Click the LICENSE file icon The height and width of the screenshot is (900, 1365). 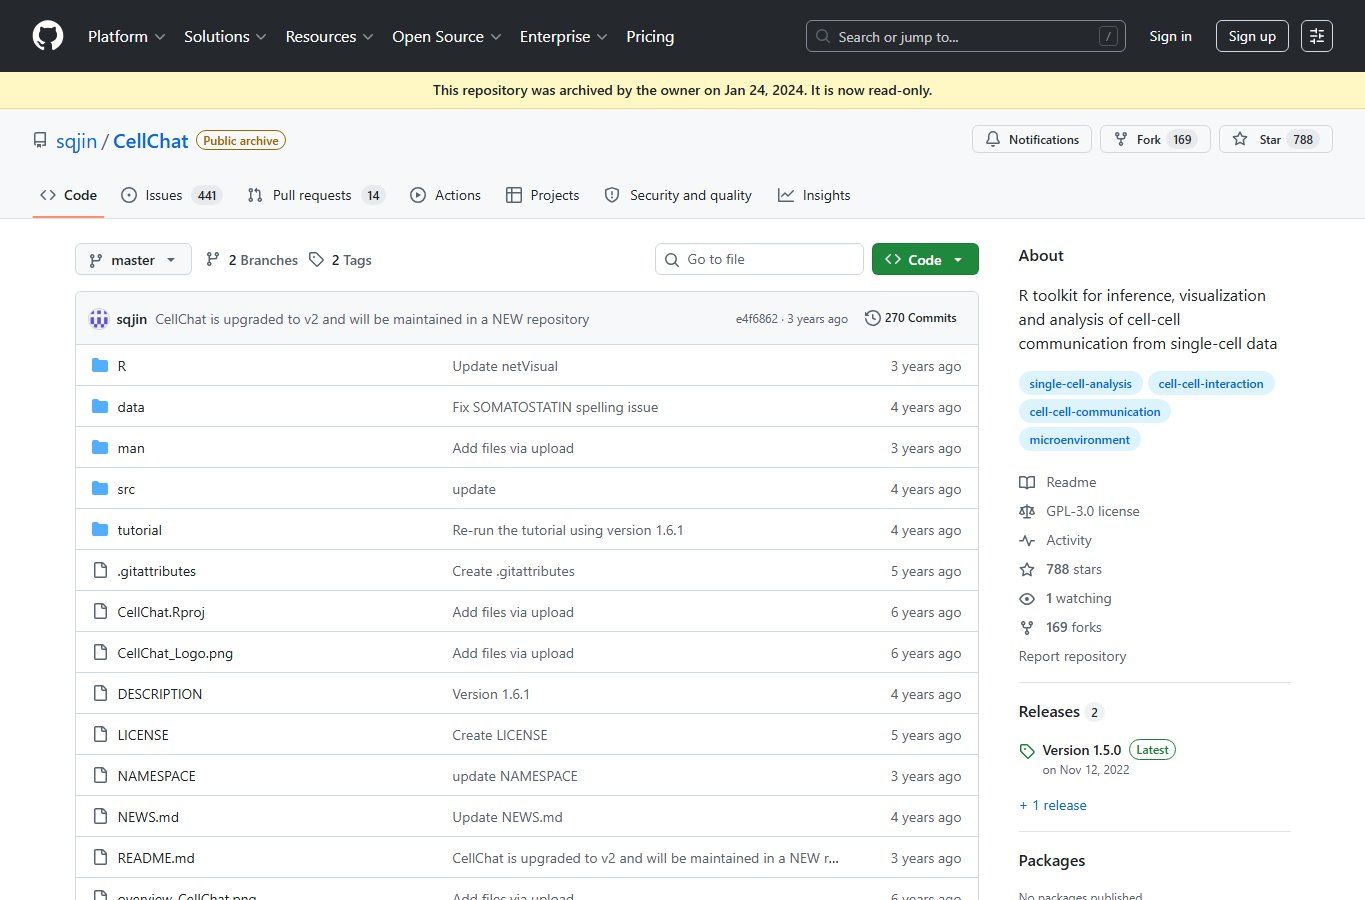point(100,735)
